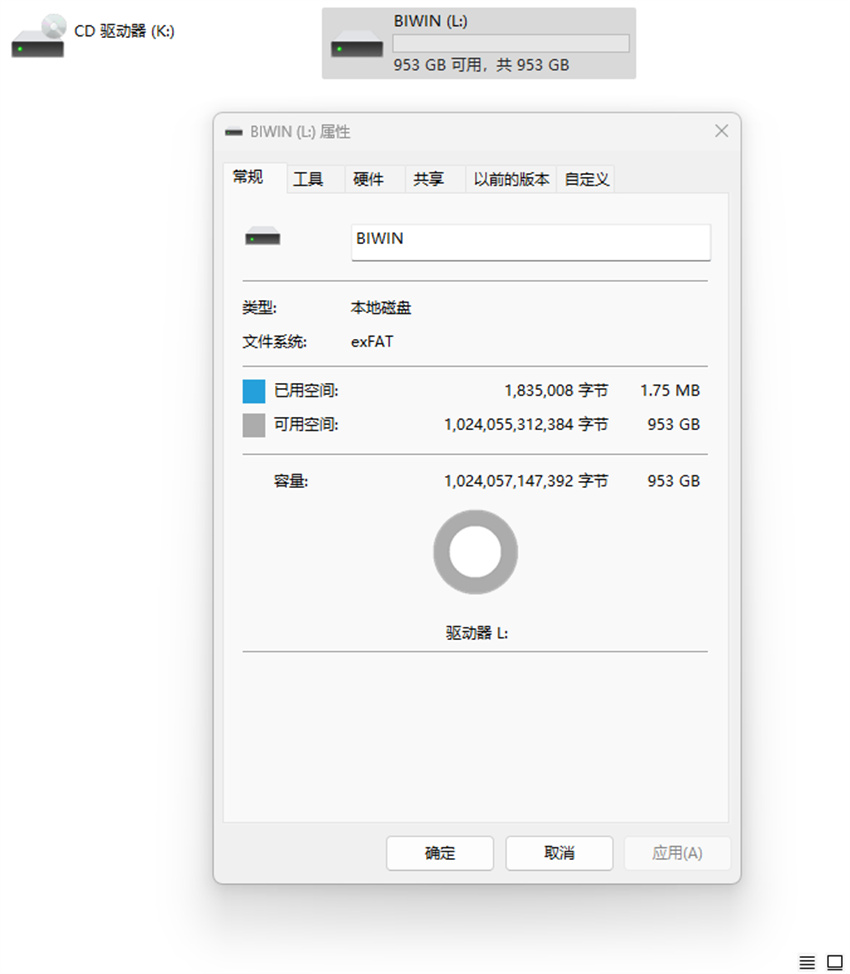
Task: Click the list view icon at bottom right
Action: tap(806, 961)
